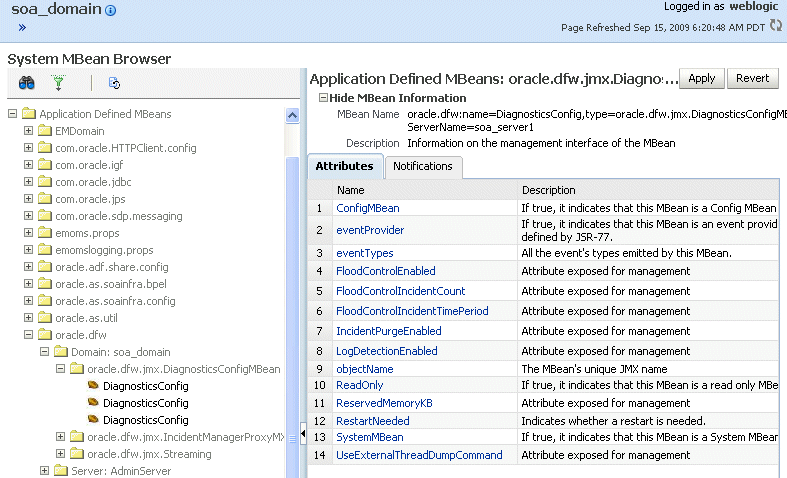787x478 pixels.
Task: Click the page refresh arrows icon
Action: click(776, 25)
